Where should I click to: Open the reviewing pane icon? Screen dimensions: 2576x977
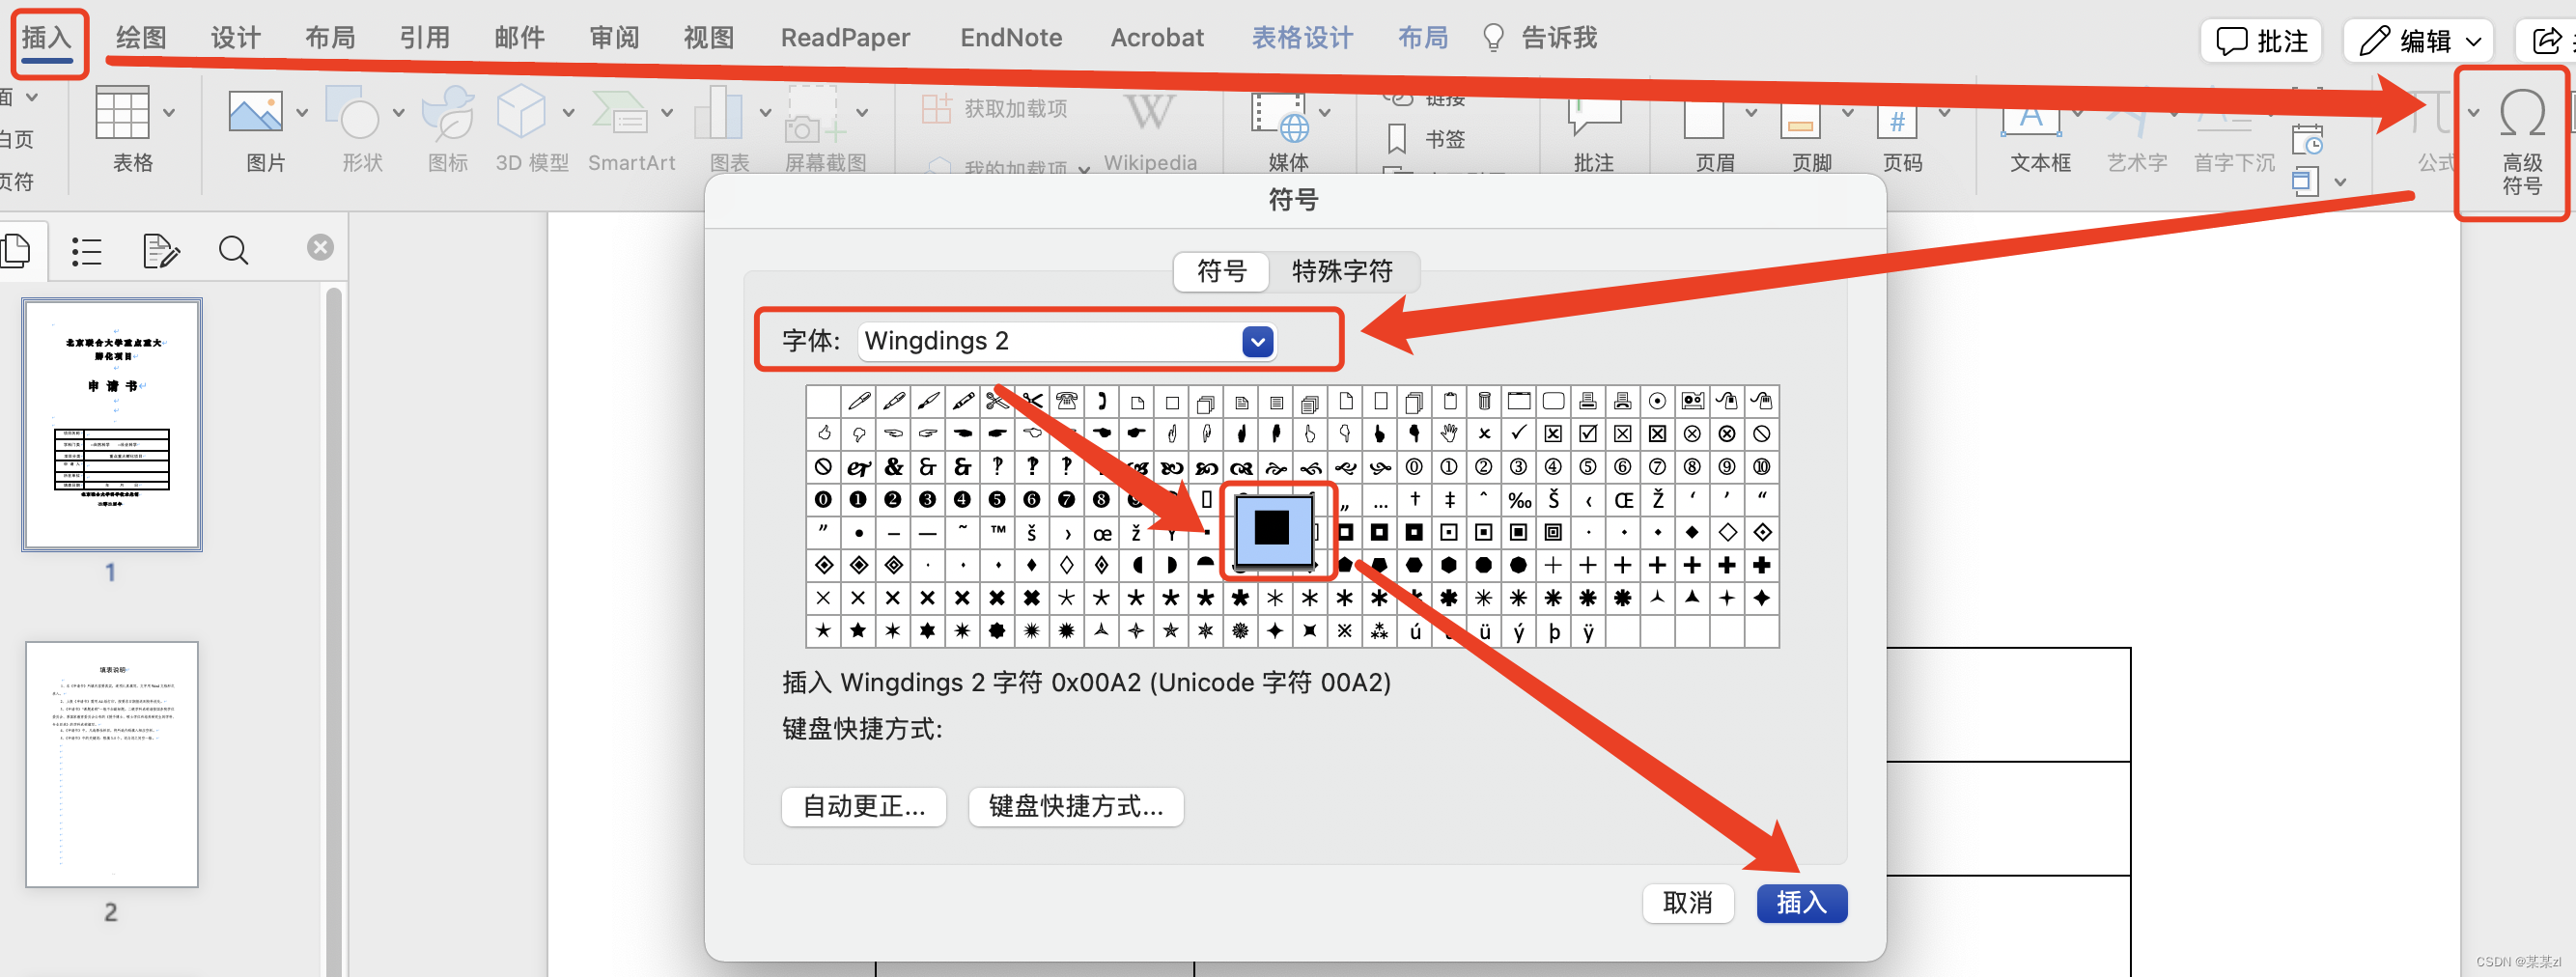coord(160,250)
